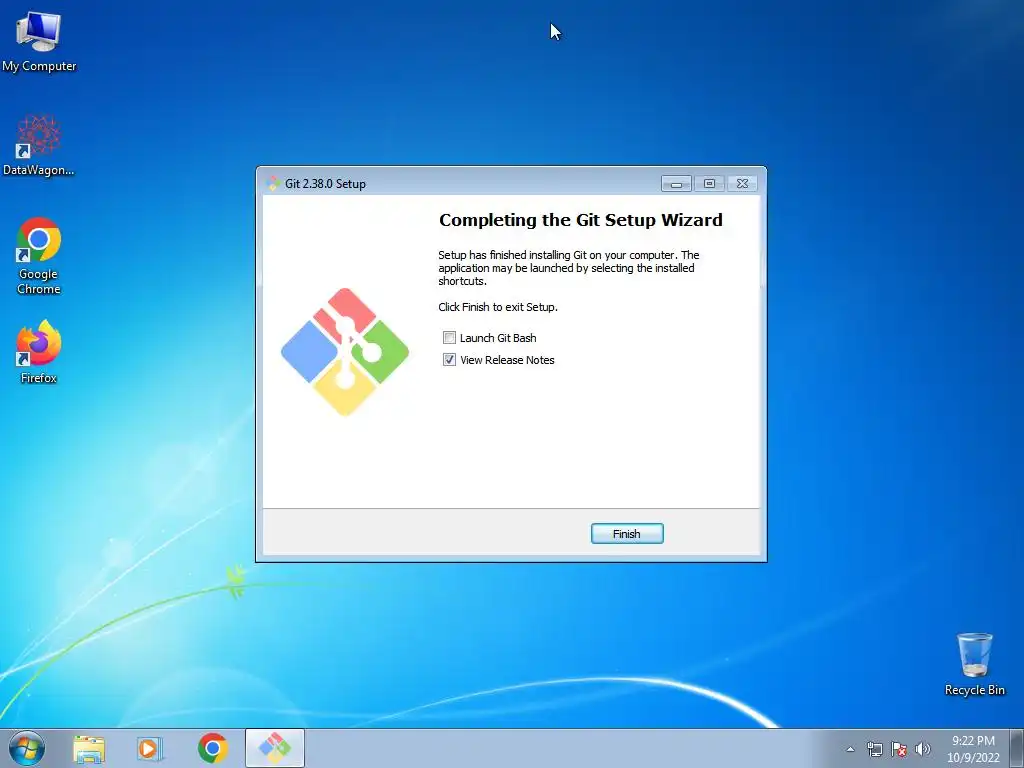This screenshot has width=1024, height=768.
Task: Select Google Chrome desktop shortcut
Action: (39, 256)
